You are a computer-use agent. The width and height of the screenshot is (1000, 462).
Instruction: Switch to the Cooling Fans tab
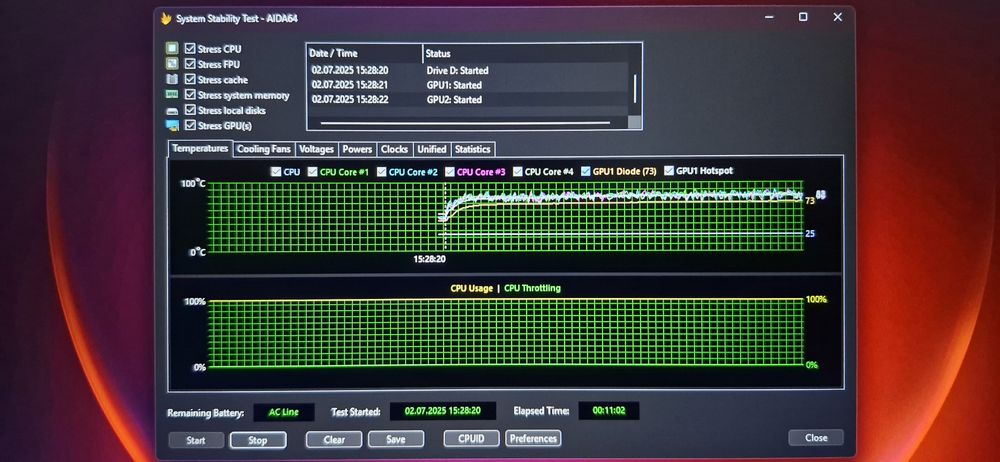[264, 149]
